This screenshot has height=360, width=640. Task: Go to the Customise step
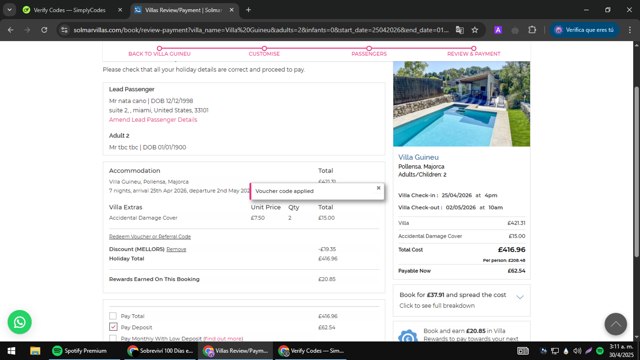pyautogui.click(x=264, y=53)
